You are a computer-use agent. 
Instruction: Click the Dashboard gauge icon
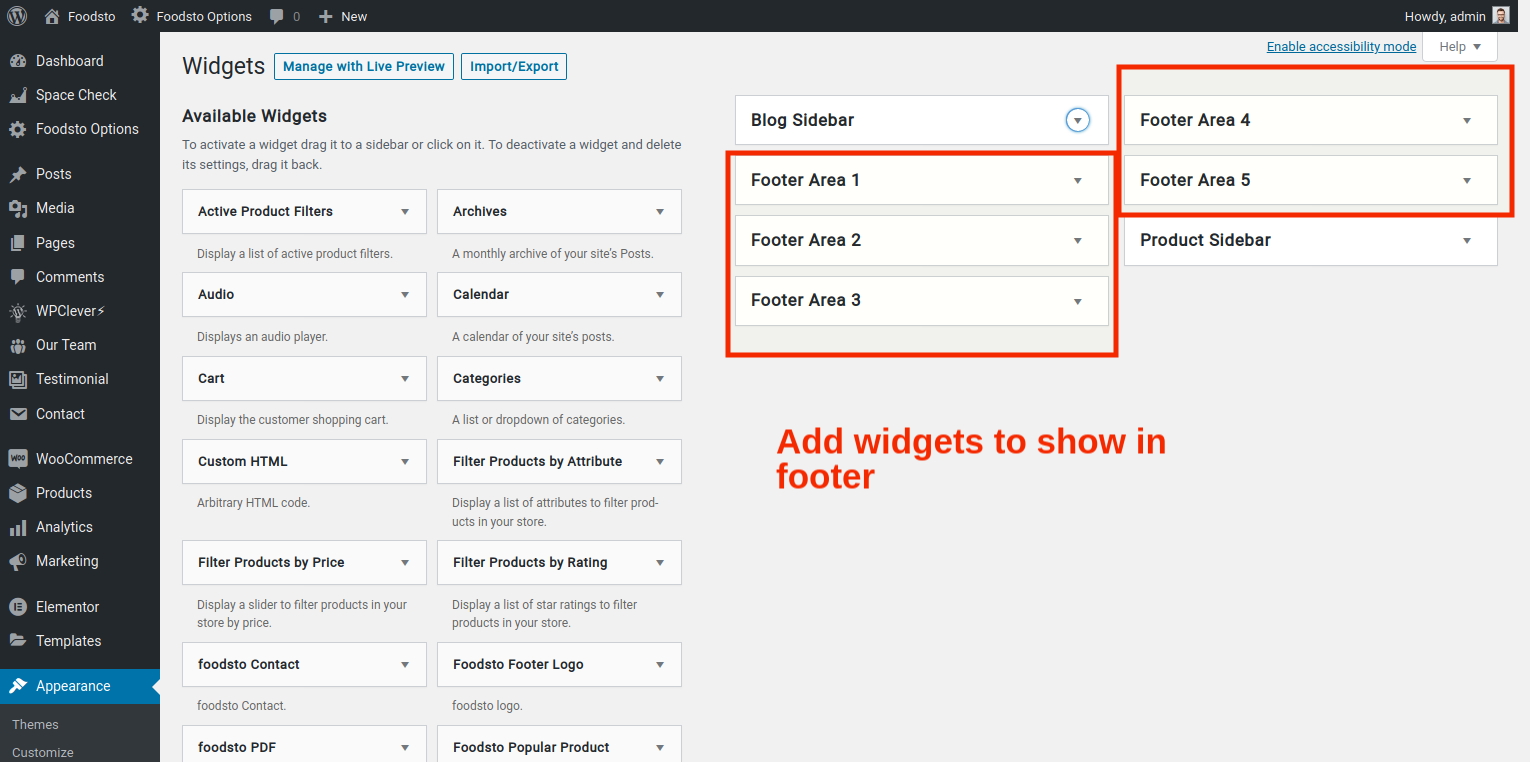18,61
